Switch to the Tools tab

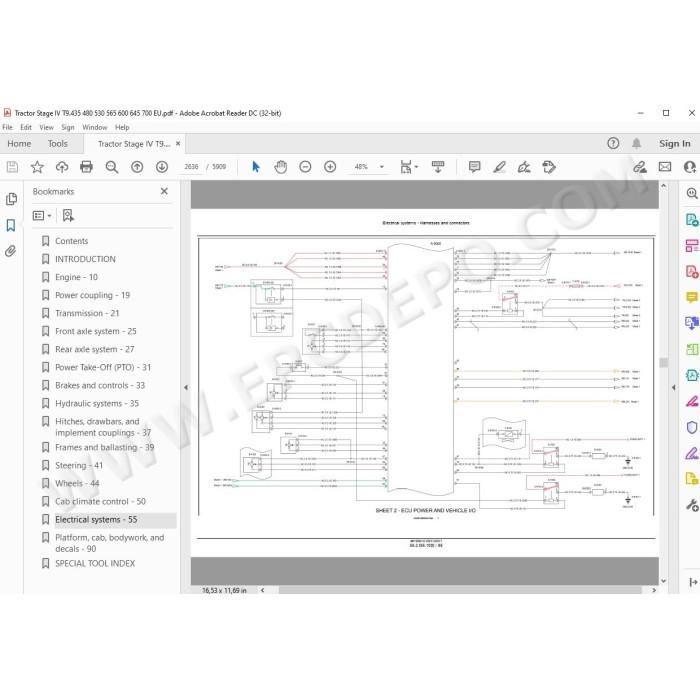pos(58,144)
